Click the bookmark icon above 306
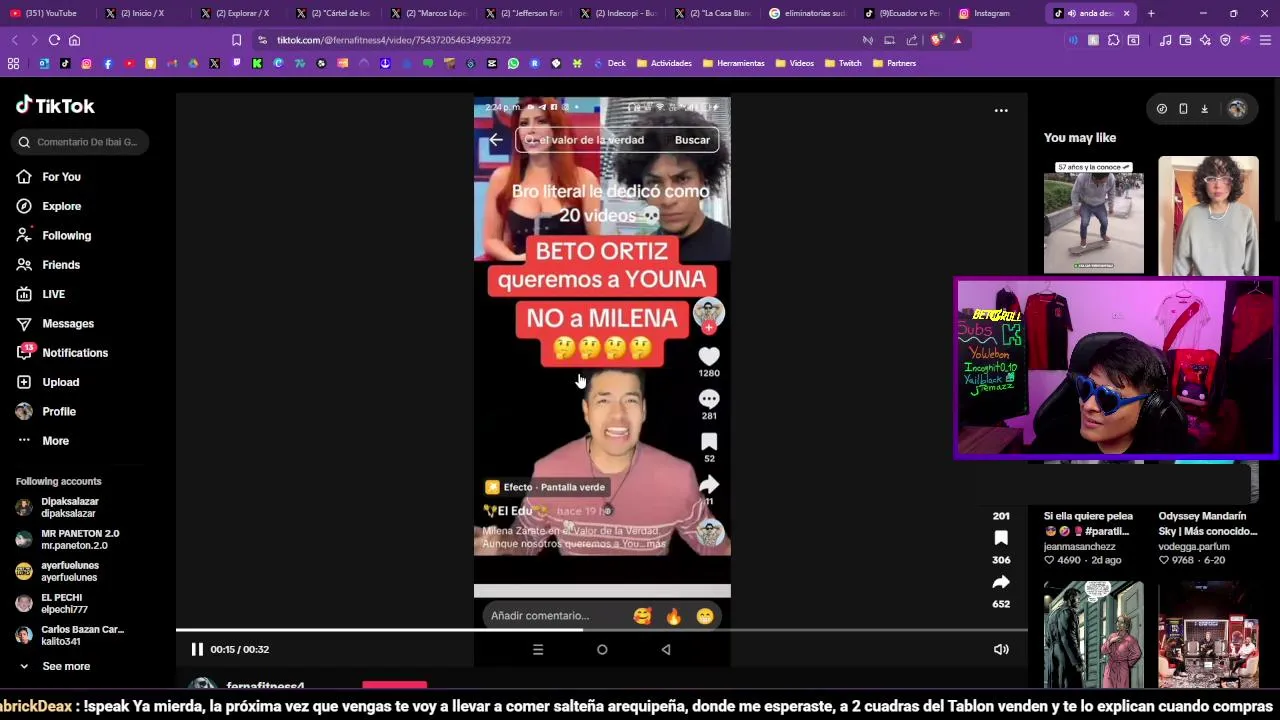The height and width of the screenshot is (720, 1280). (x=1001, y=538)
